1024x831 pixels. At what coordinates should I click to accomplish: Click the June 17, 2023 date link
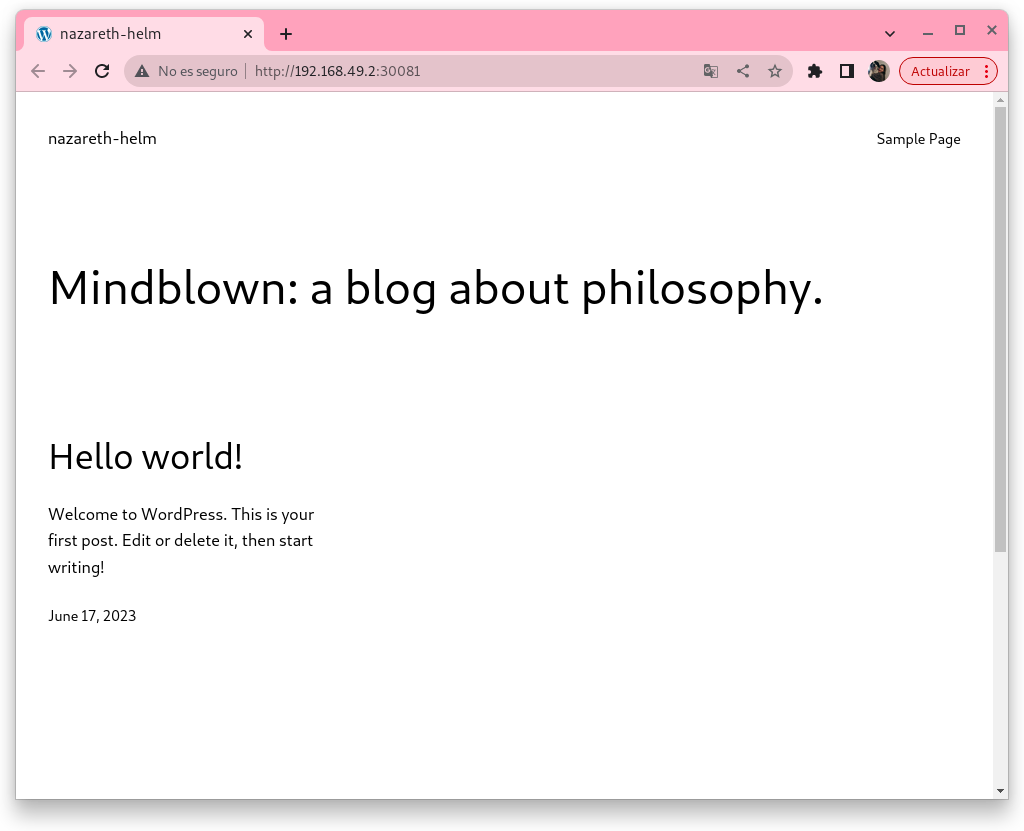[x=92, y=616]
